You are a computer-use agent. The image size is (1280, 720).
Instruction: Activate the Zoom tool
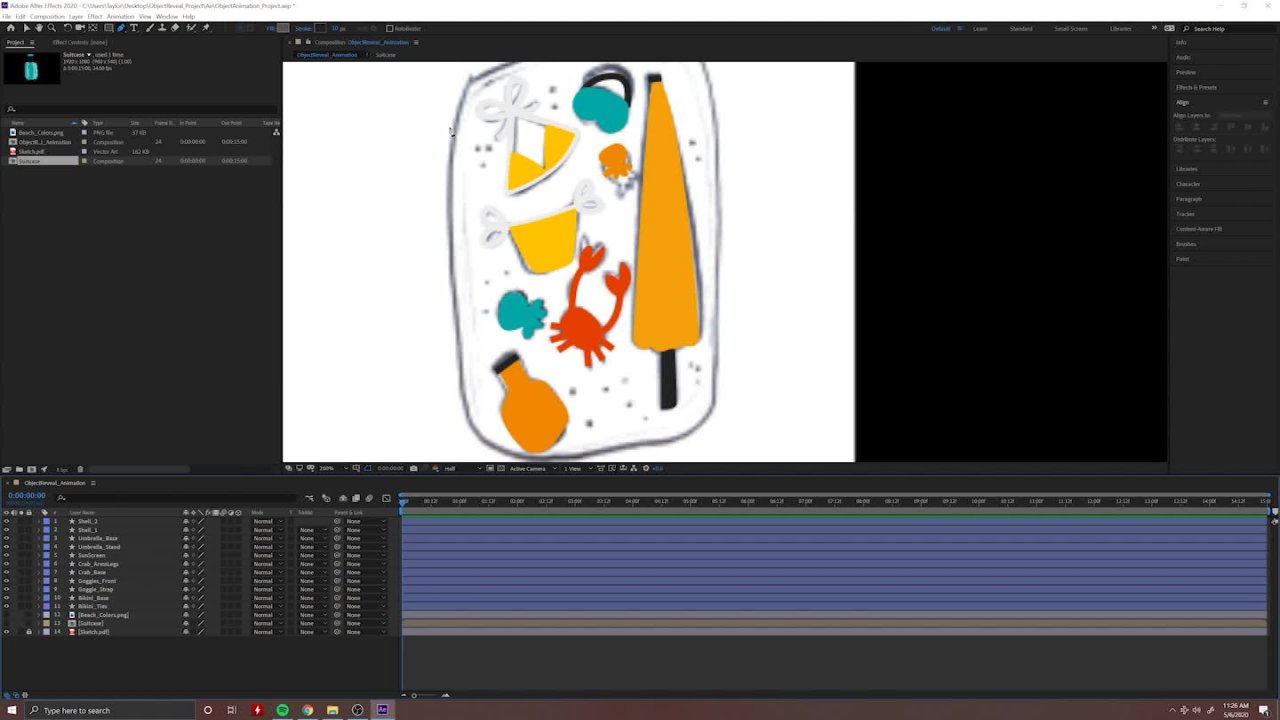click(x=52, y=28)
